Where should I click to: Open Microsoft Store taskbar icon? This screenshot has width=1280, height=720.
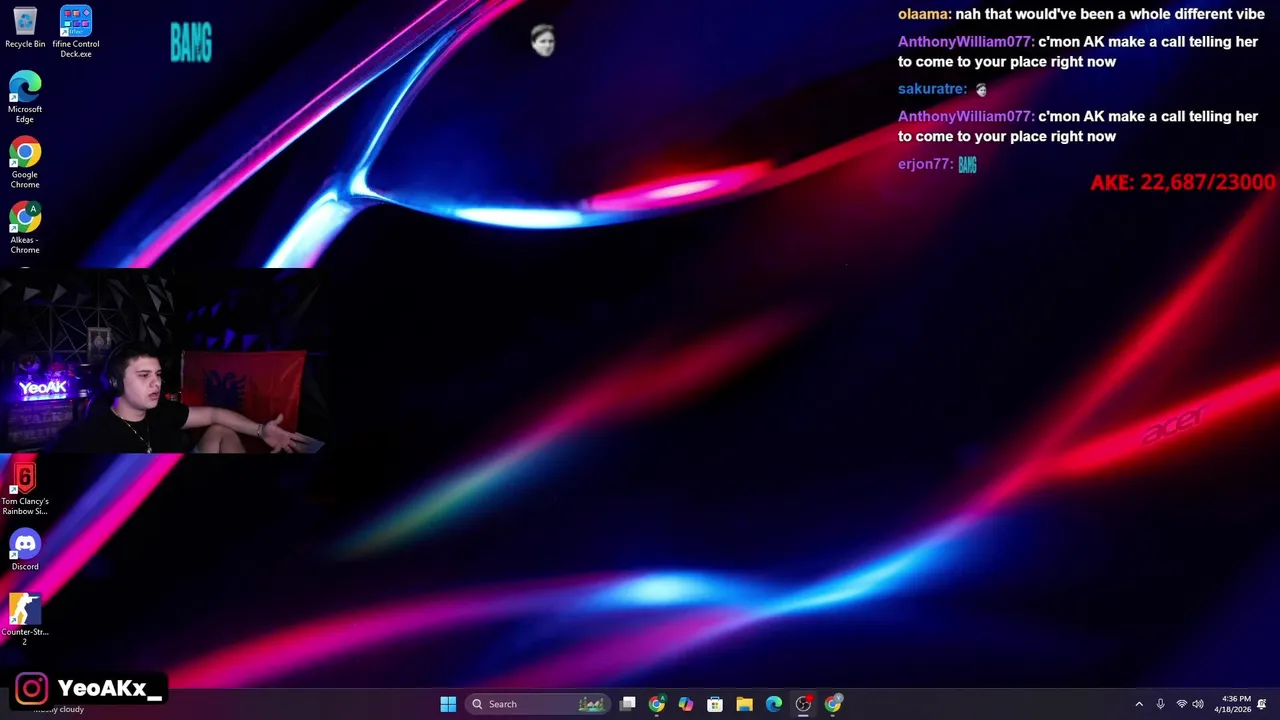715,704
